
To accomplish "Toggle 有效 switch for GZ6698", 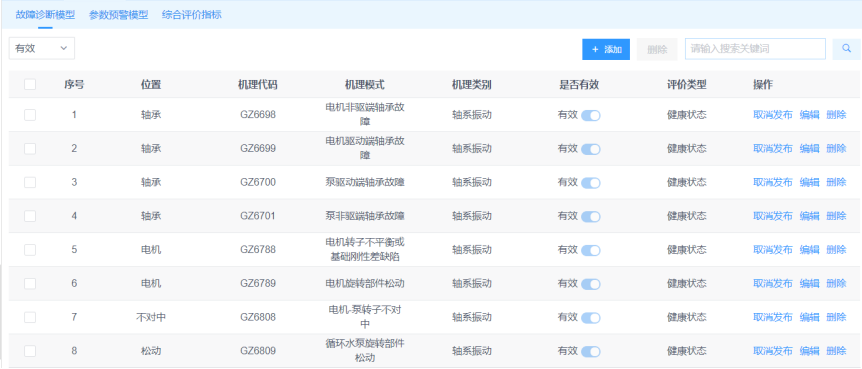I will click(x=591, y=115).
